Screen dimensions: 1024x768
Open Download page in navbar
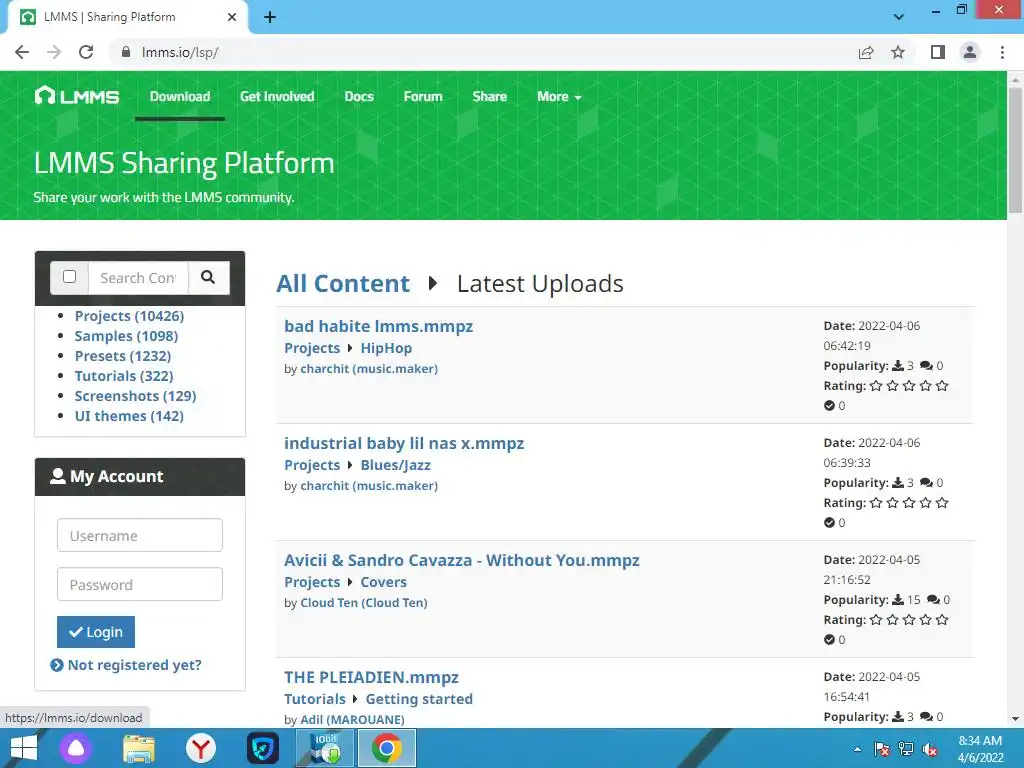(180, 97)
